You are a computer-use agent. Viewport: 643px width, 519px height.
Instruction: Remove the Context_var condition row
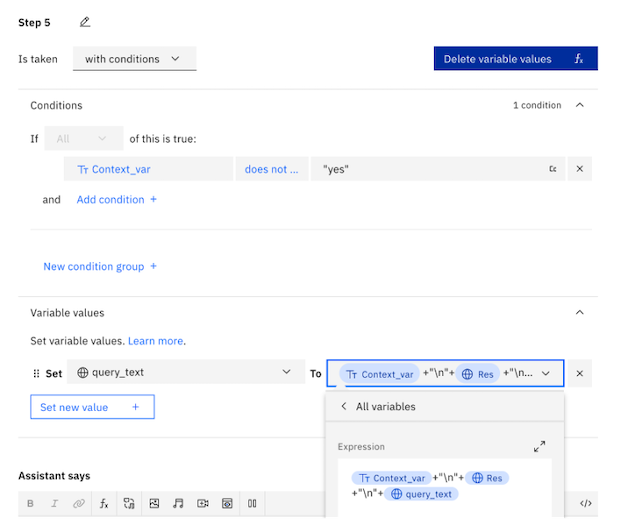[x=580, y=169]
